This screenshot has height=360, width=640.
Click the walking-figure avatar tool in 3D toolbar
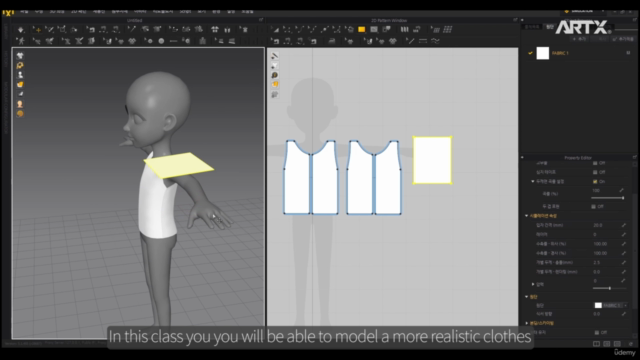21,41
